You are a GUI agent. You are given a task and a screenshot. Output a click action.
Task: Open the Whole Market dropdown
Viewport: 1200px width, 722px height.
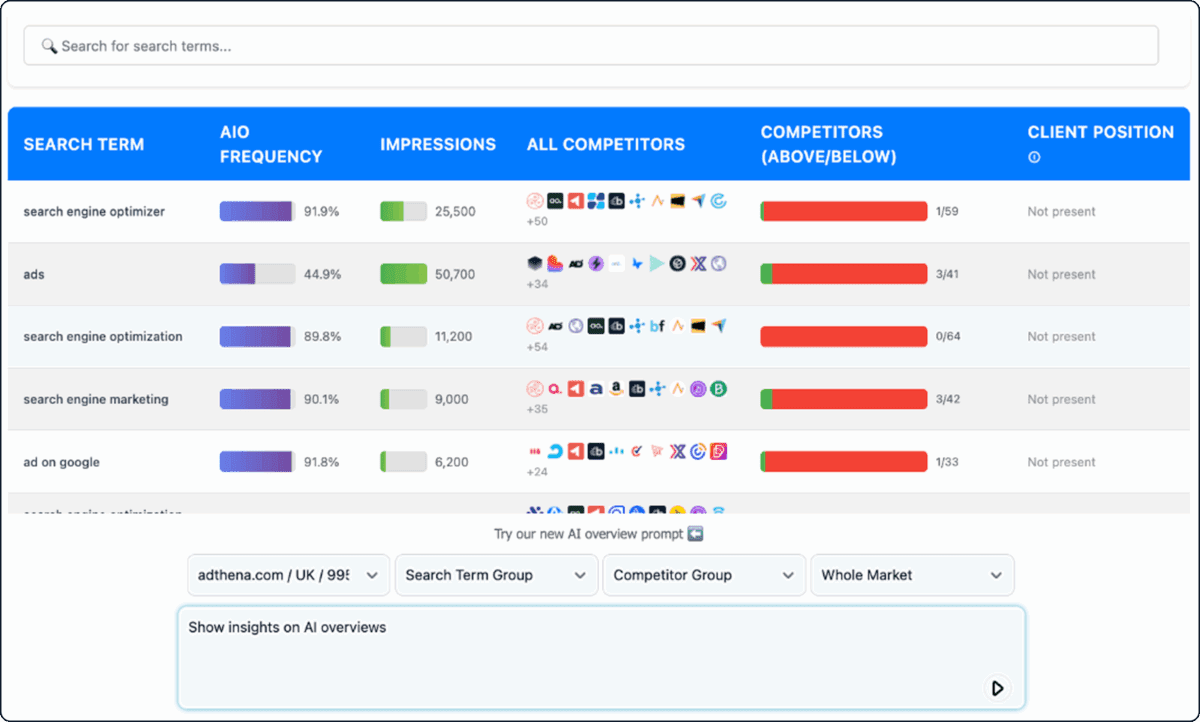click(912, 575)
